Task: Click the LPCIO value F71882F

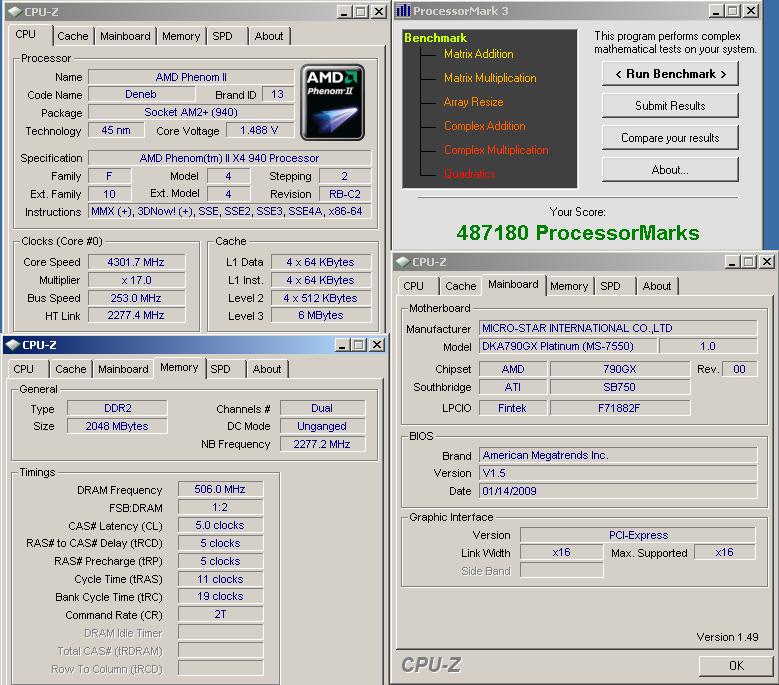Action: pyautogui.click(x=620, y=408)
